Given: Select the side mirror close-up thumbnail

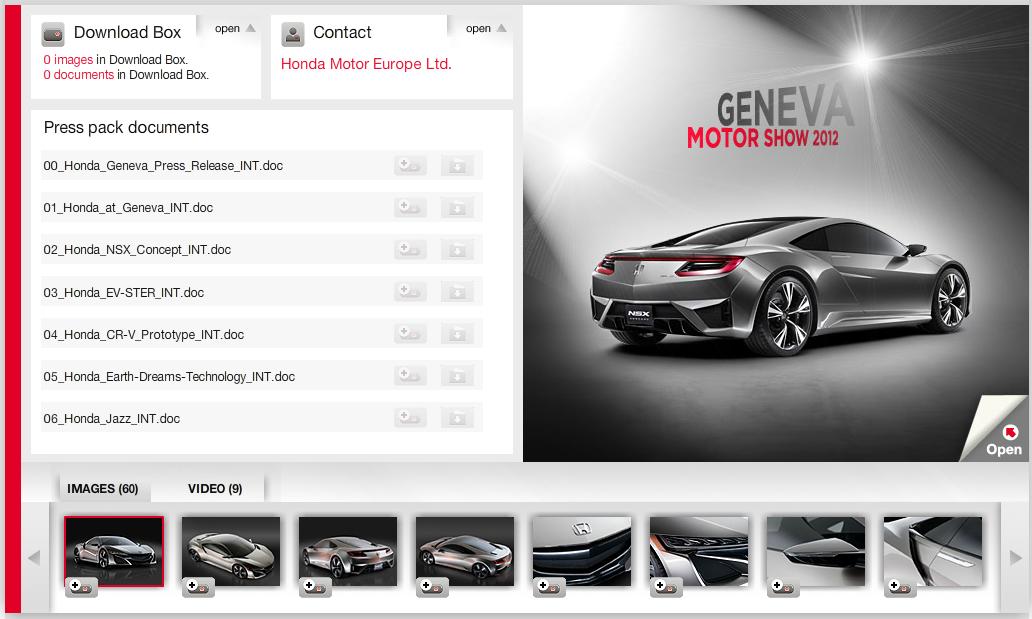Looking at the screenshot, I should (815, 551).
